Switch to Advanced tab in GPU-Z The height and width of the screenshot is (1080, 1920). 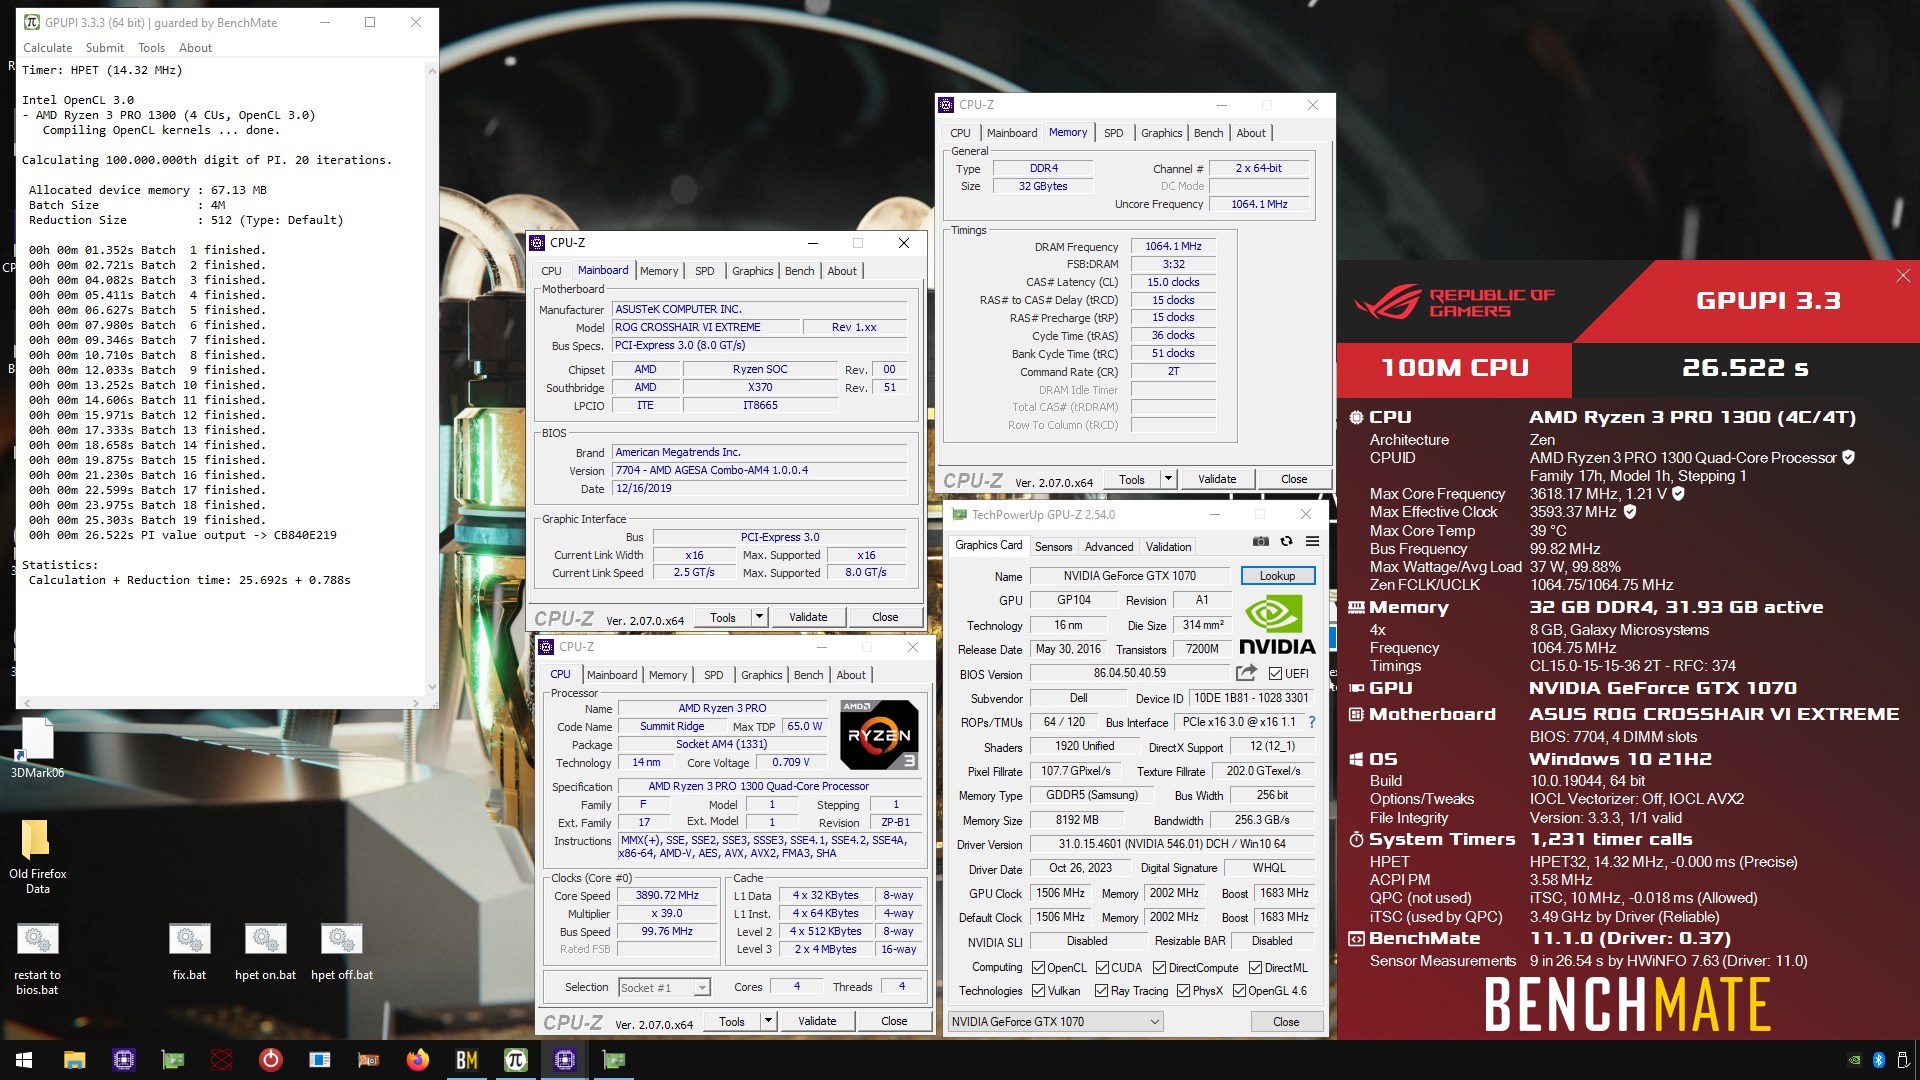pyautogui.click(x=1109, y=547)
